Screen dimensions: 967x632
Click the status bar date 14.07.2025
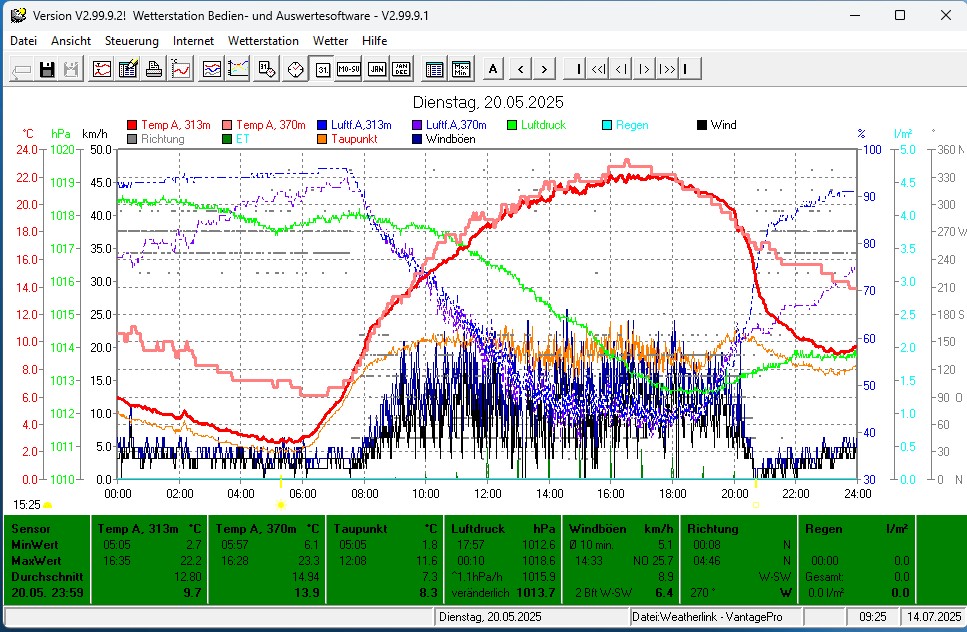[933, 617]
